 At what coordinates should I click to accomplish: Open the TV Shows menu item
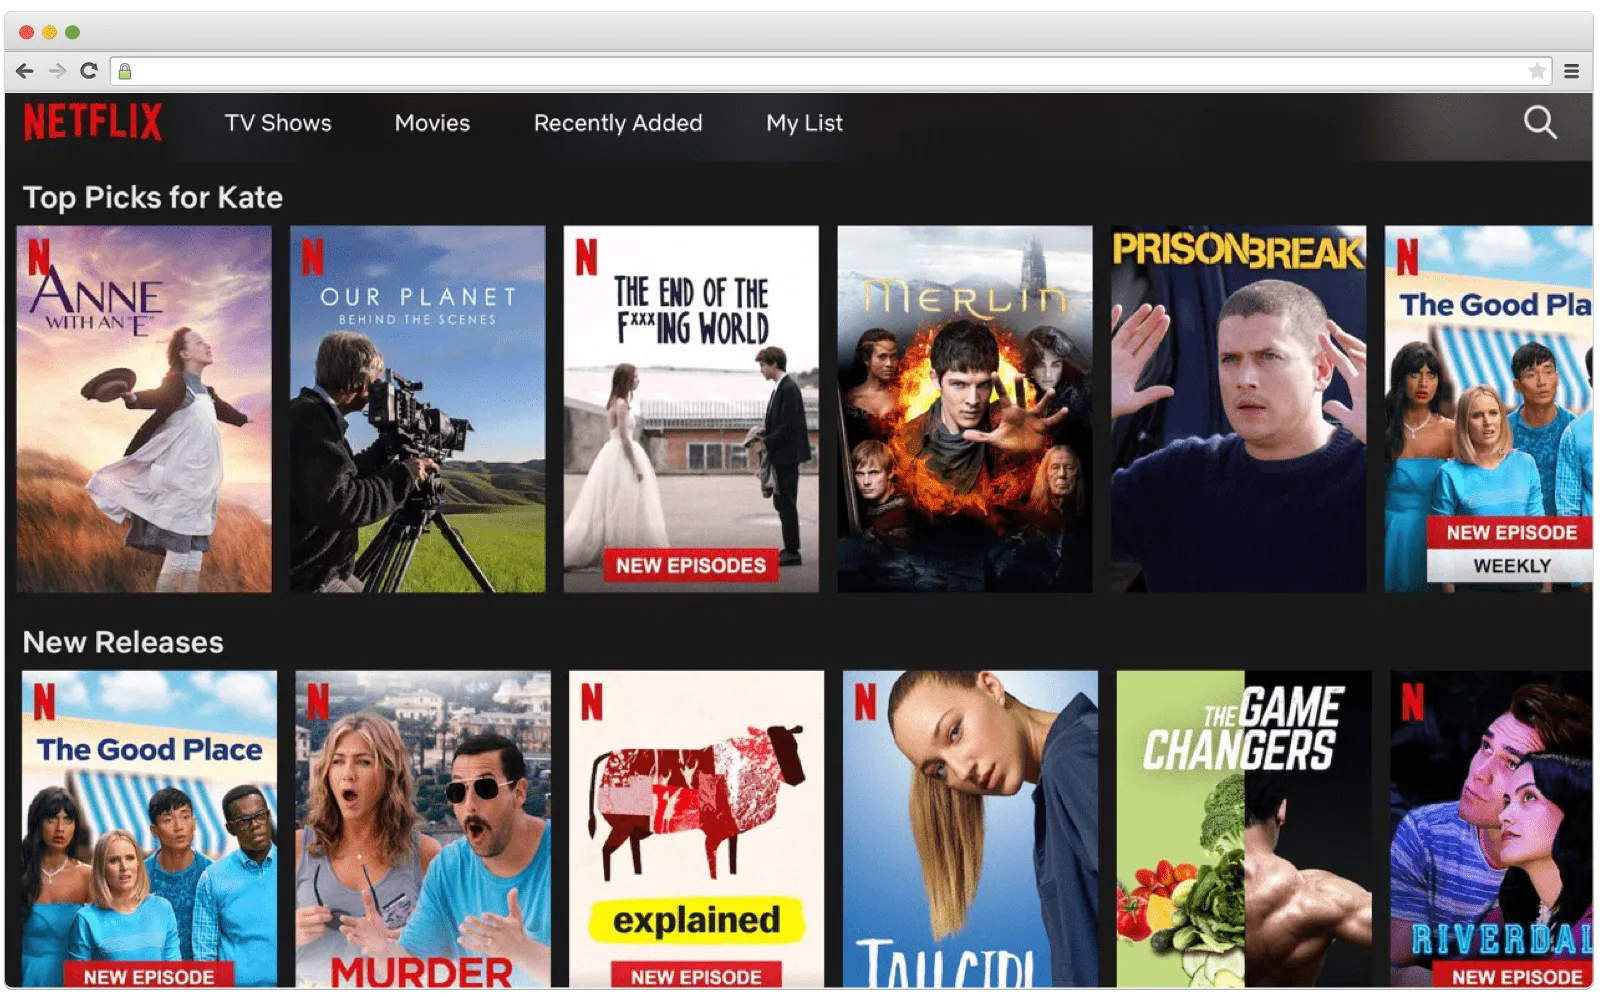pos(278,123)
